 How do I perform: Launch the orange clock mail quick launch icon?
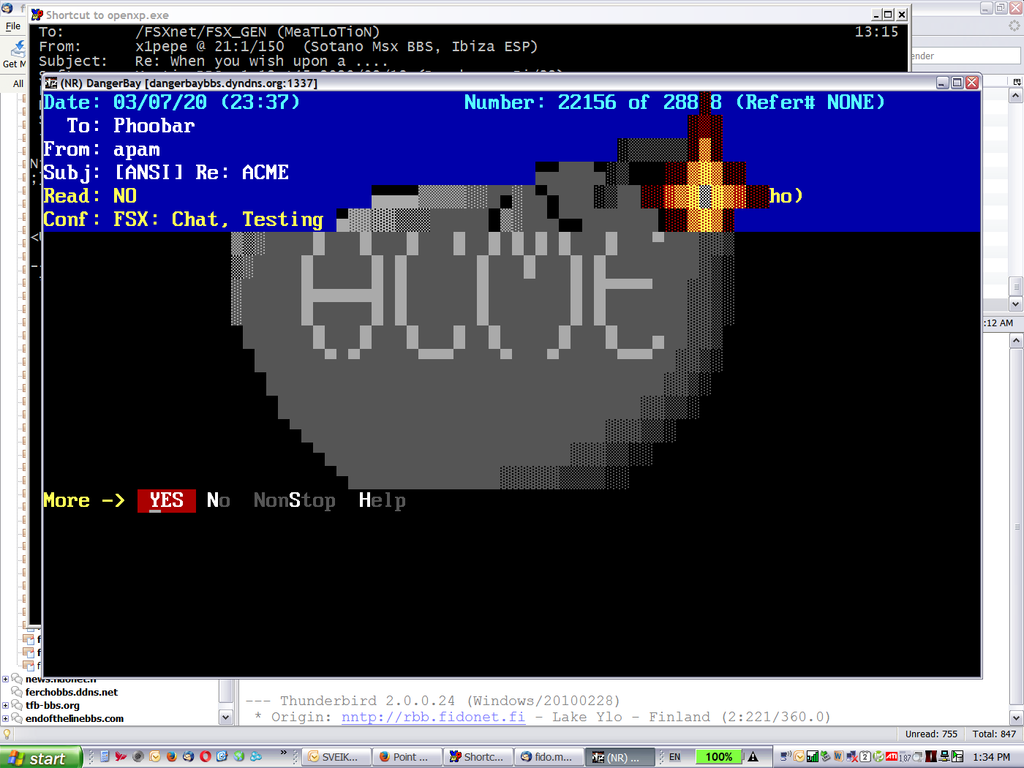tap(155, 756)
